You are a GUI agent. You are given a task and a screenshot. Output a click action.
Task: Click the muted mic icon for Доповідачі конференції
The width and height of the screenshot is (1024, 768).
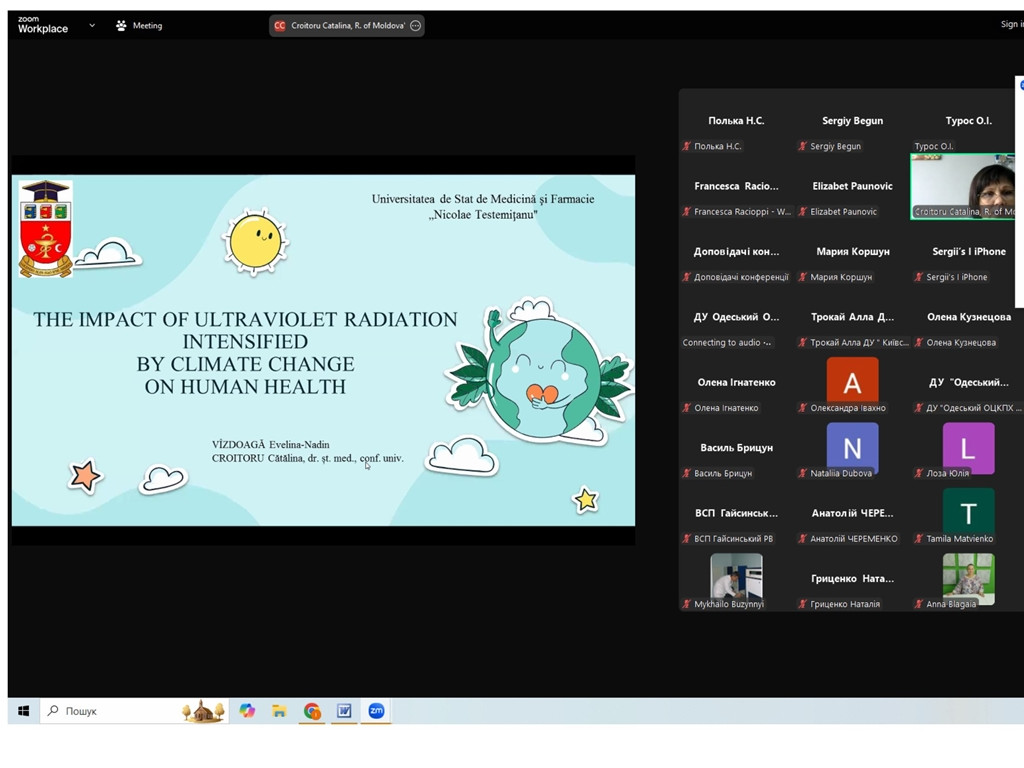pos(686,277)
